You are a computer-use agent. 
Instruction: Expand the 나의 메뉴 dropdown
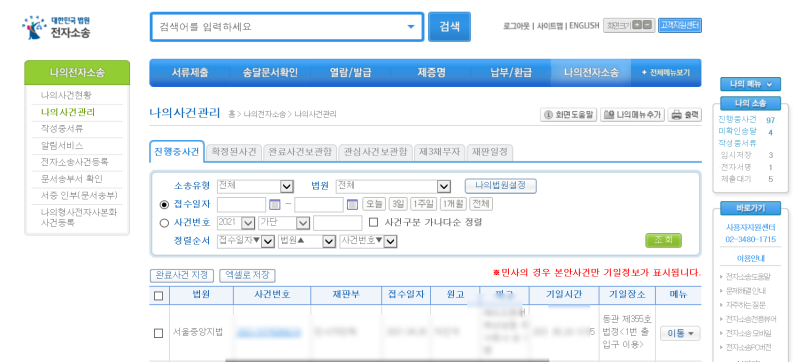751,84
